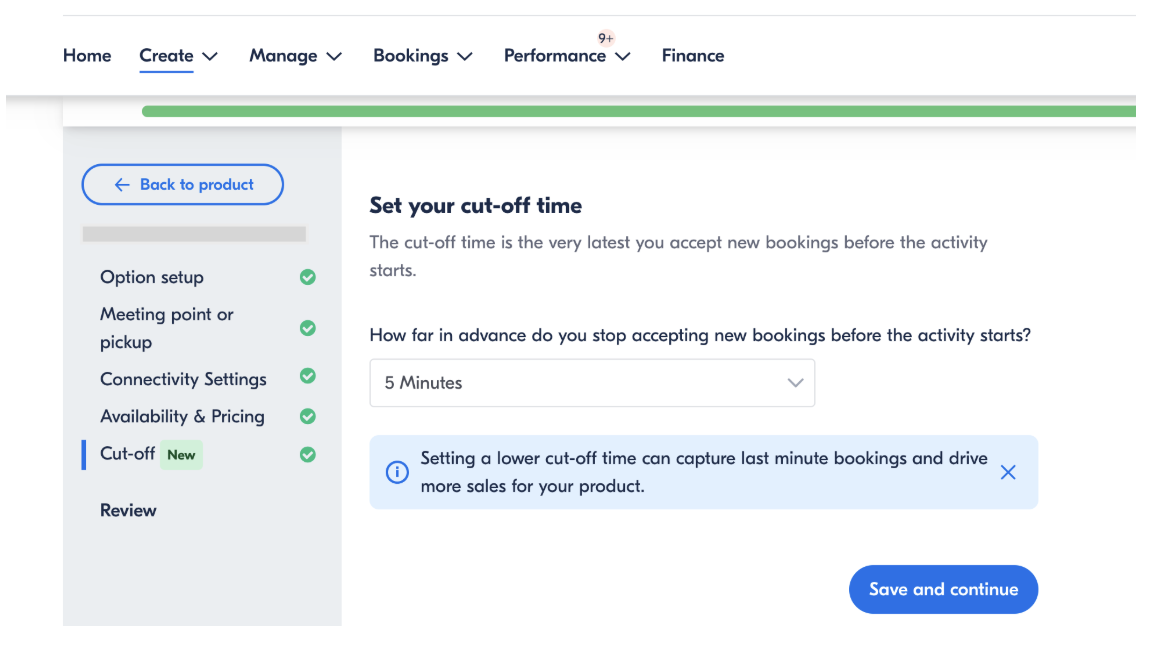This screenshot has height=648, width=1158.
Task: Click Save and continue
Action: [942, 589]
